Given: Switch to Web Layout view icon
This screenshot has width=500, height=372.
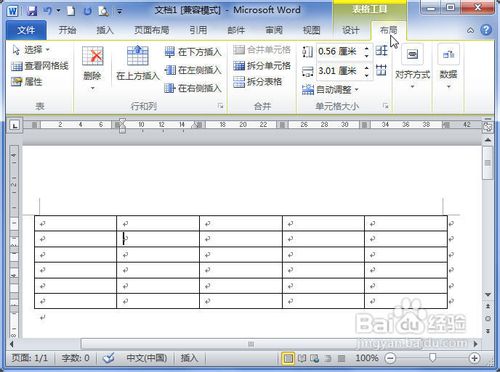Looking at the screenshot, I should [x=314, y=358].
